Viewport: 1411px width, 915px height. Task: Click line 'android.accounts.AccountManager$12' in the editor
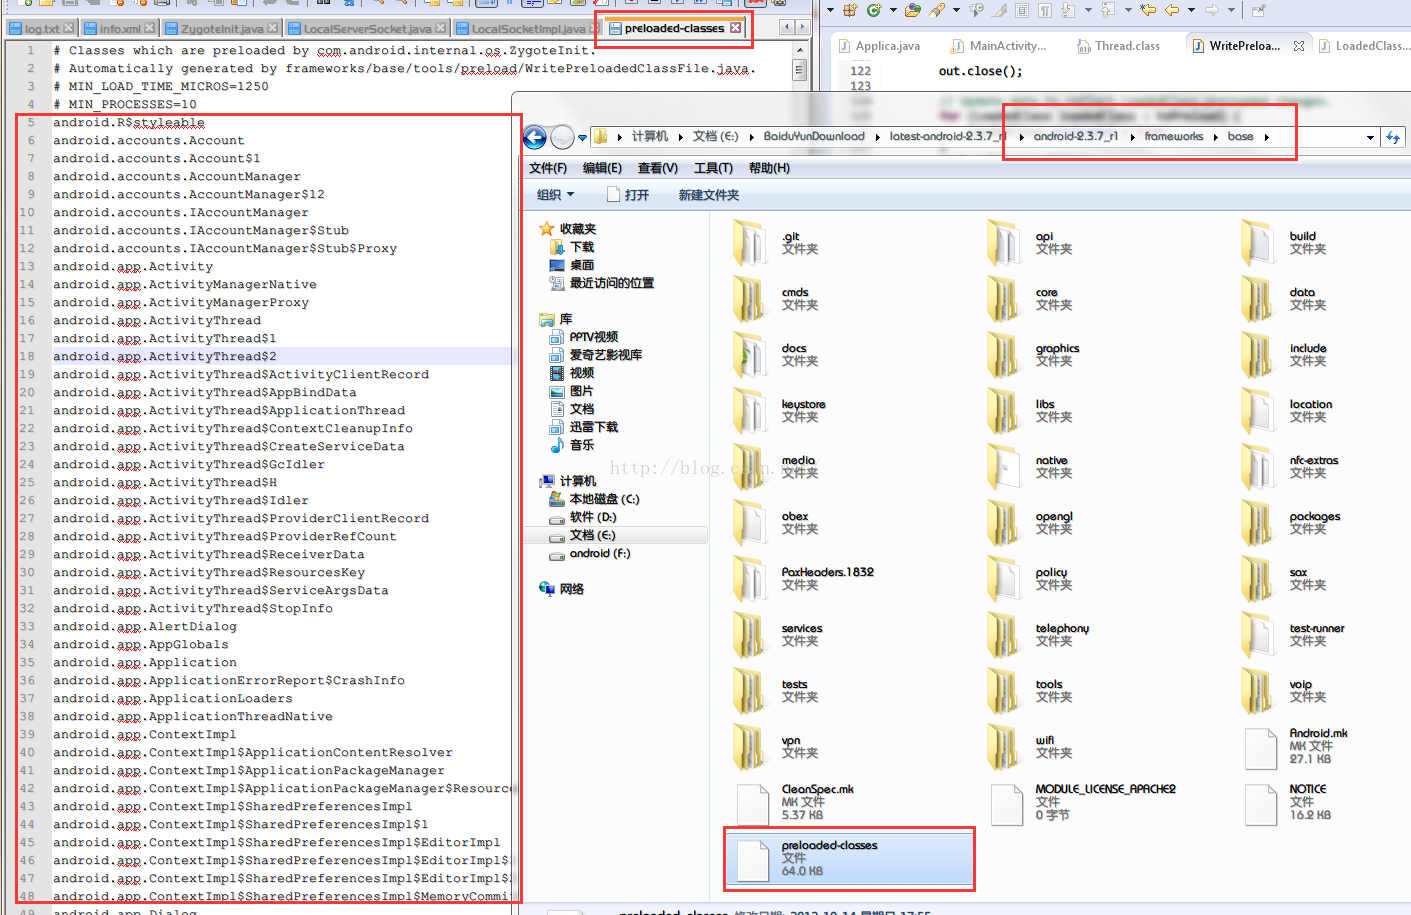pyautogui.click(x=189, y=195)
